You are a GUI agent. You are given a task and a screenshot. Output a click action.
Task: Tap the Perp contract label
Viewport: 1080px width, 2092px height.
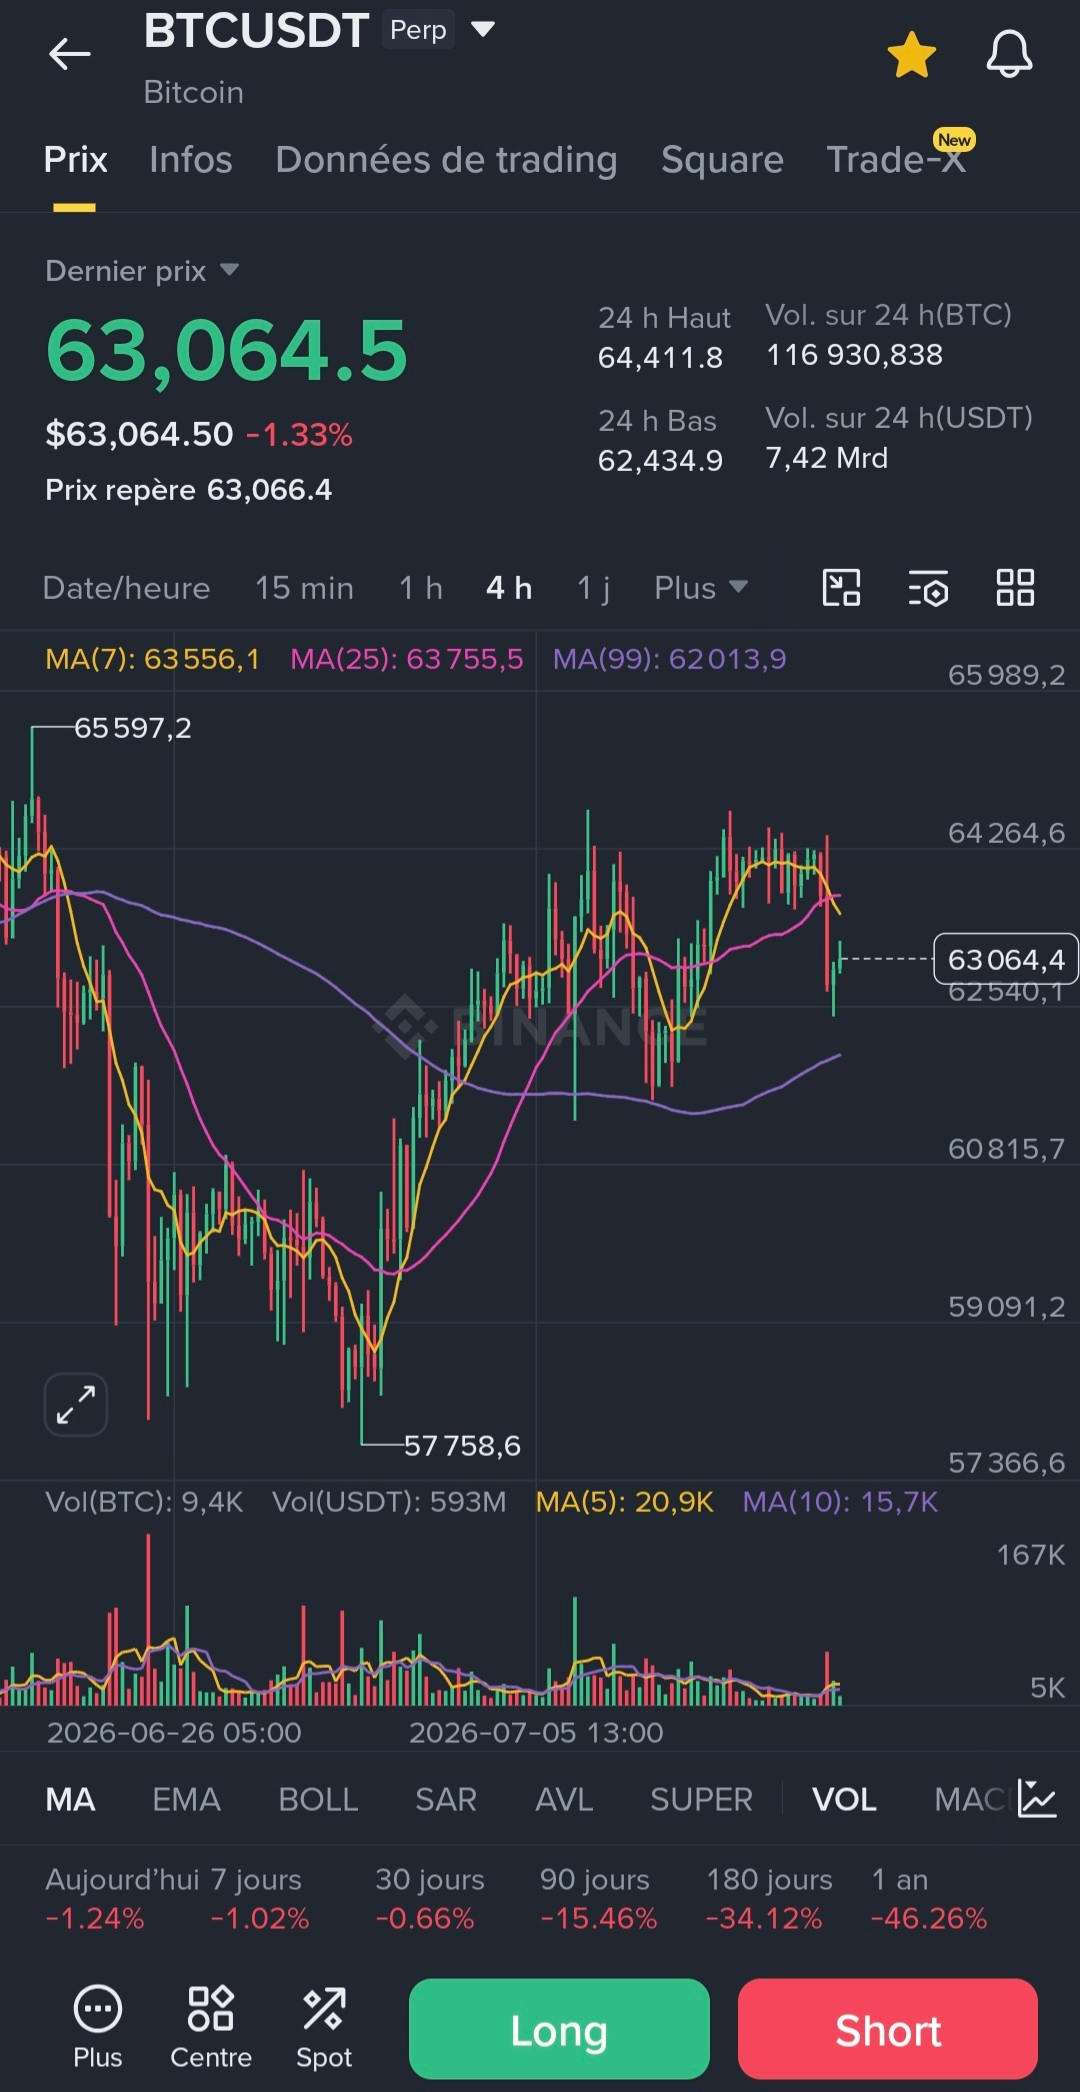coord(418,30)
